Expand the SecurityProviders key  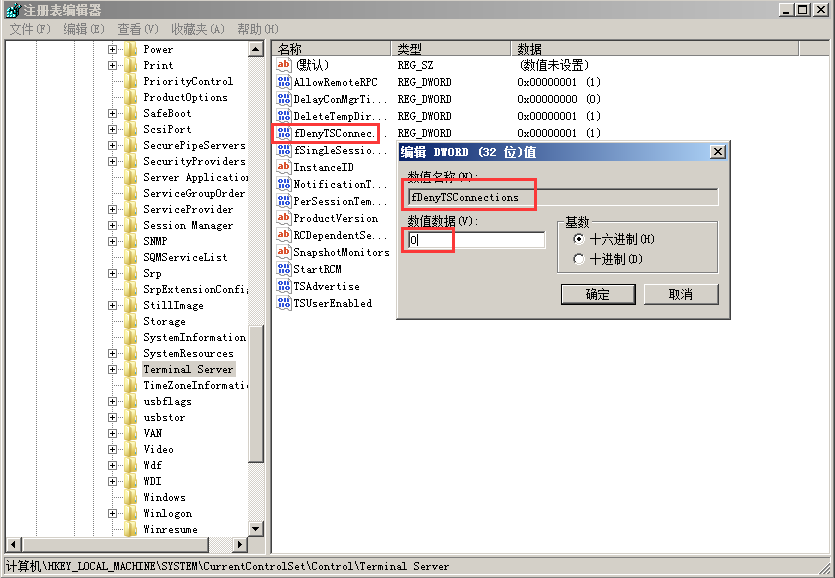pyautogui.click(x=113, y=161)
